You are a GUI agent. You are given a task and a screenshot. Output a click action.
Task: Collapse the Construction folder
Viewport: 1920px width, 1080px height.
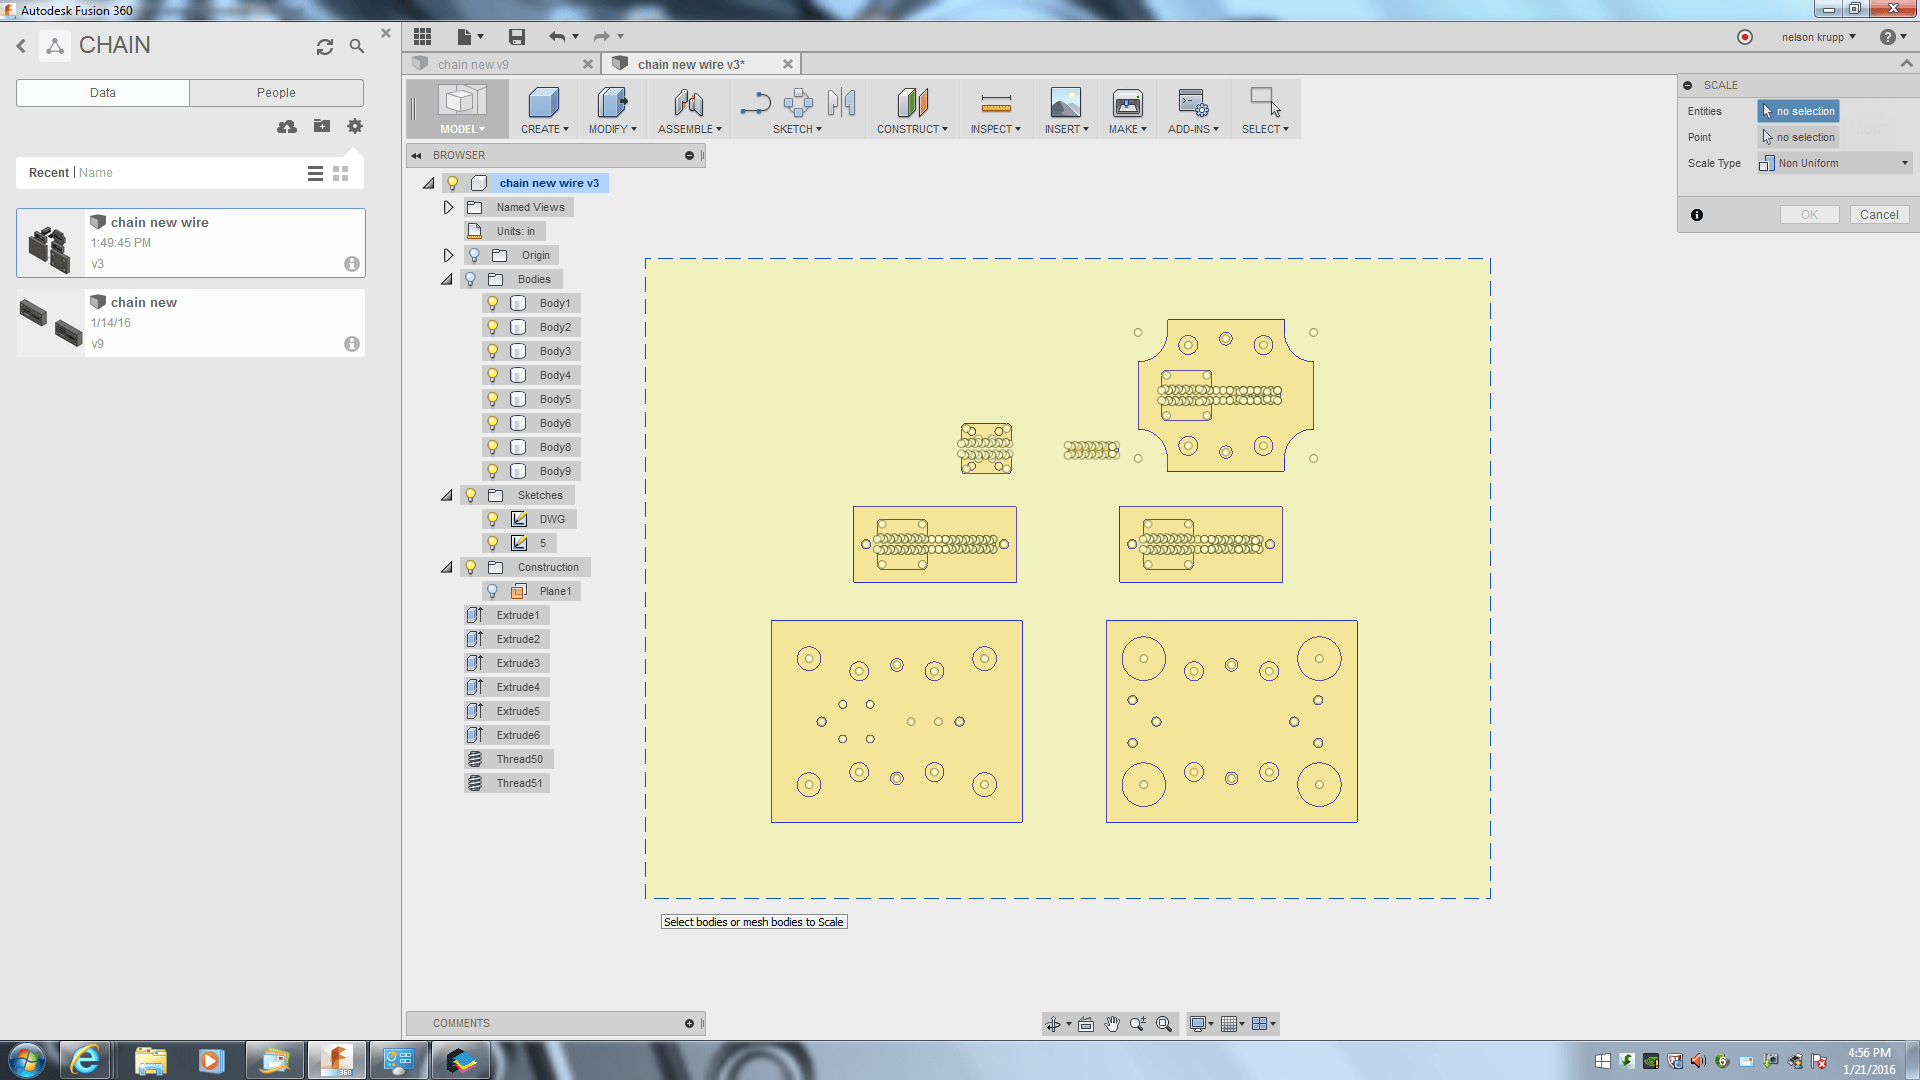[447, 568]
